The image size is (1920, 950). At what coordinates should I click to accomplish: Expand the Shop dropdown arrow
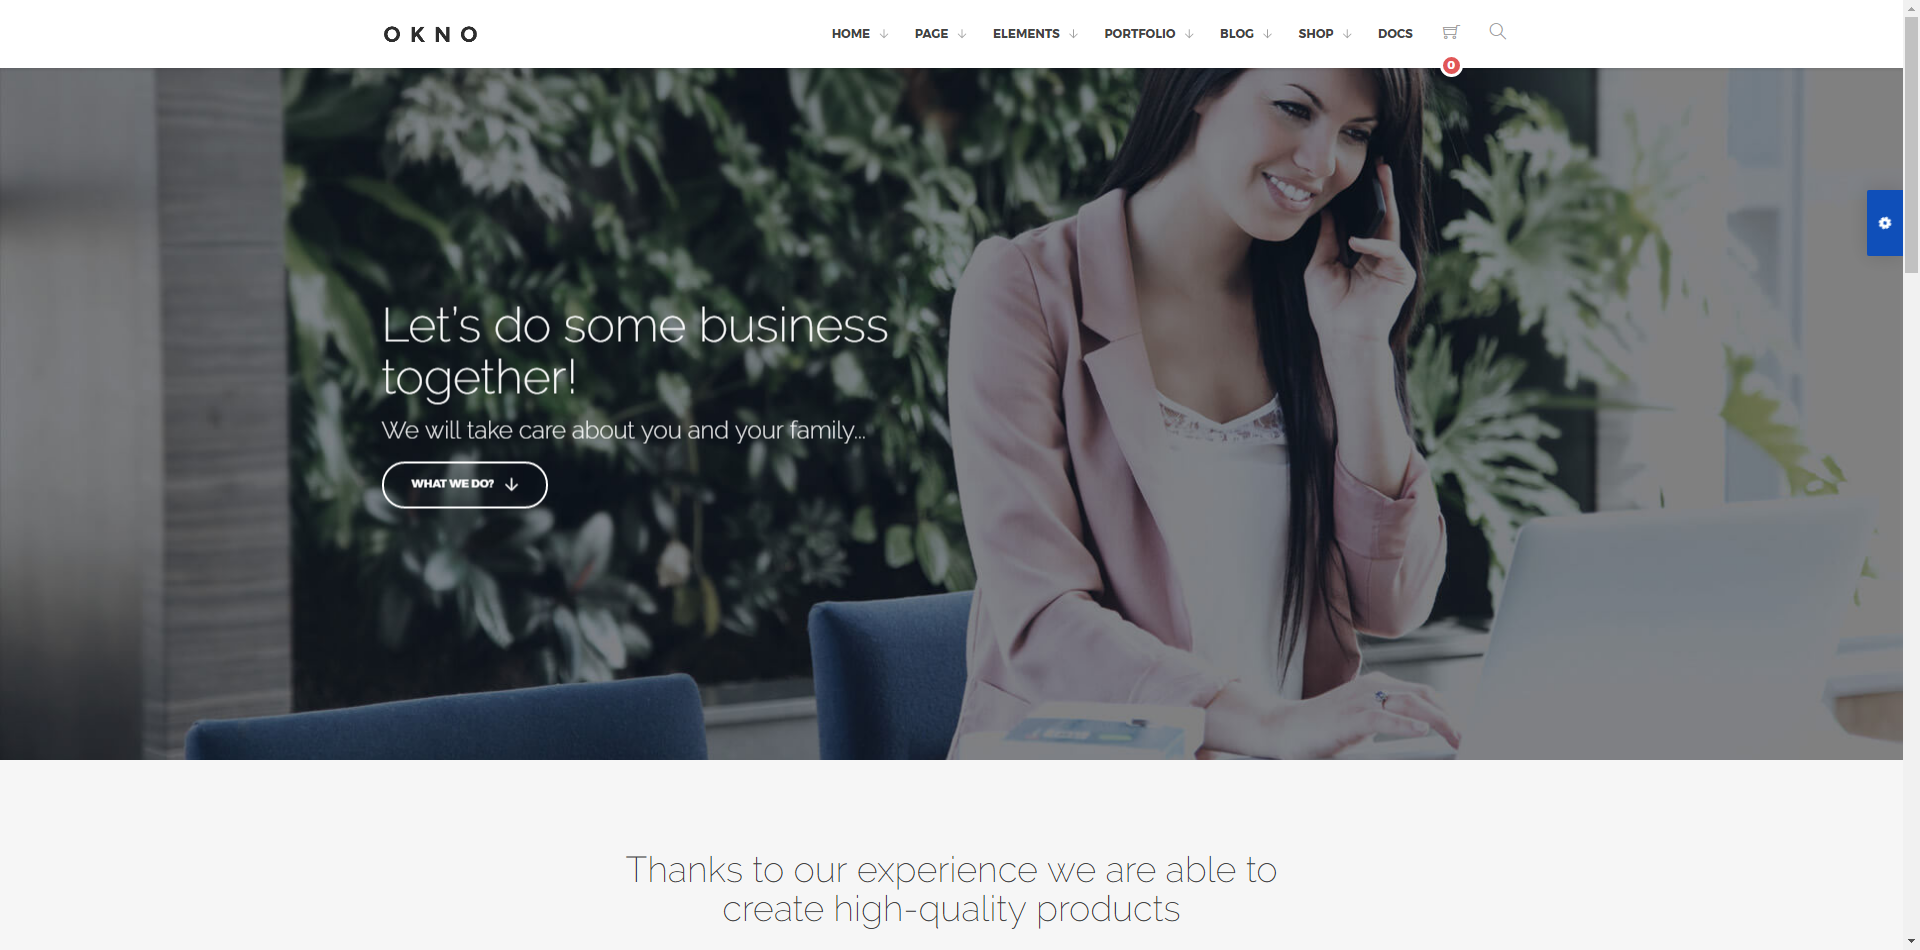click(1347, 34)
